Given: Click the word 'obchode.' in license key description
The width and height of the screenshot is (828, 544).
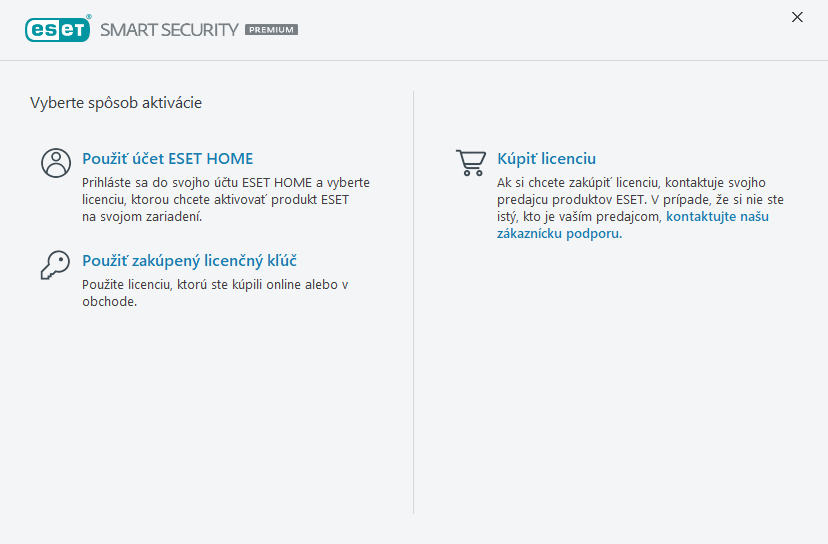Looking at the screenshot, I should pyautogui.click(x=108, y=302).
